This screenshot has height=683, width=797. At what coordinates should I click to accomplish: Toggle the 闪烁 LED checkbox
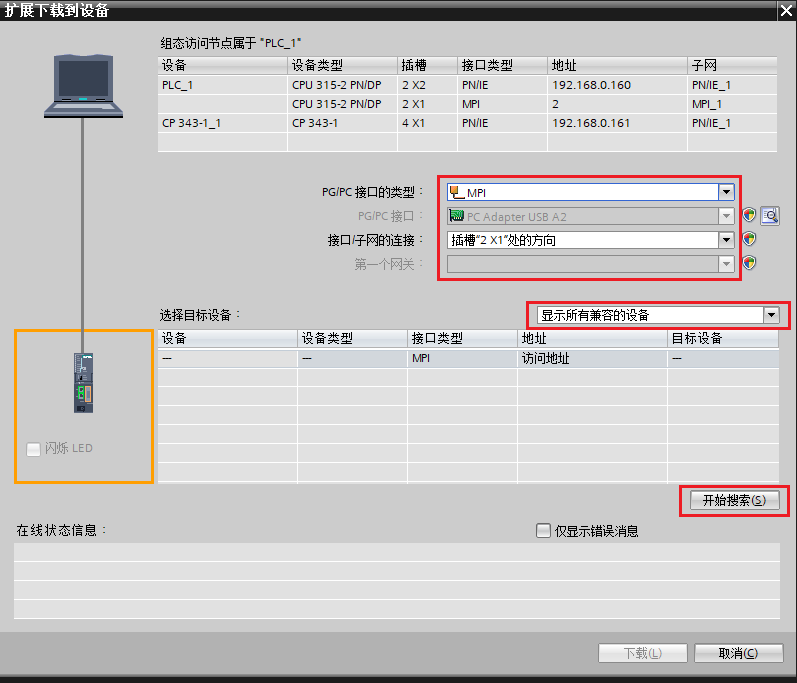pos(33,449)
